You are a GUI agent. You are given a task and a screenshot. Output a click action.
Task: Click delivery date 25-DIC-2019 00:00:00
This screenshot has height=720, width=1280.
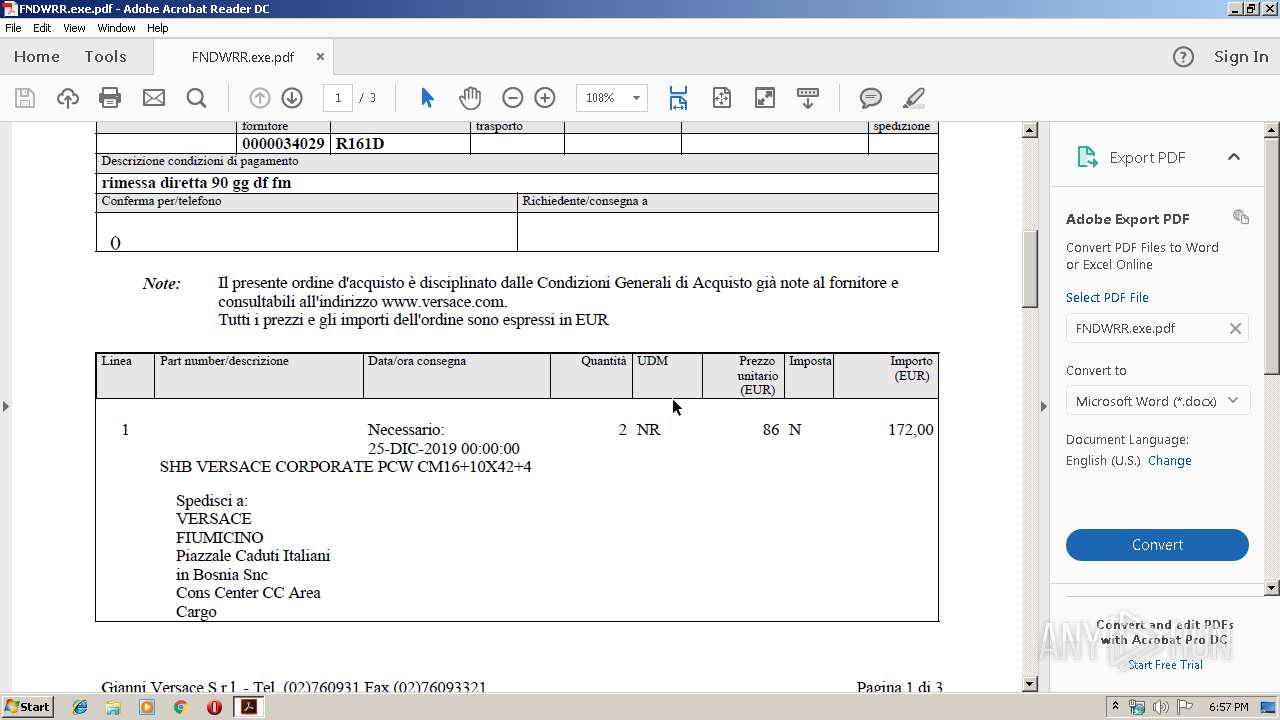pos(443,449)
